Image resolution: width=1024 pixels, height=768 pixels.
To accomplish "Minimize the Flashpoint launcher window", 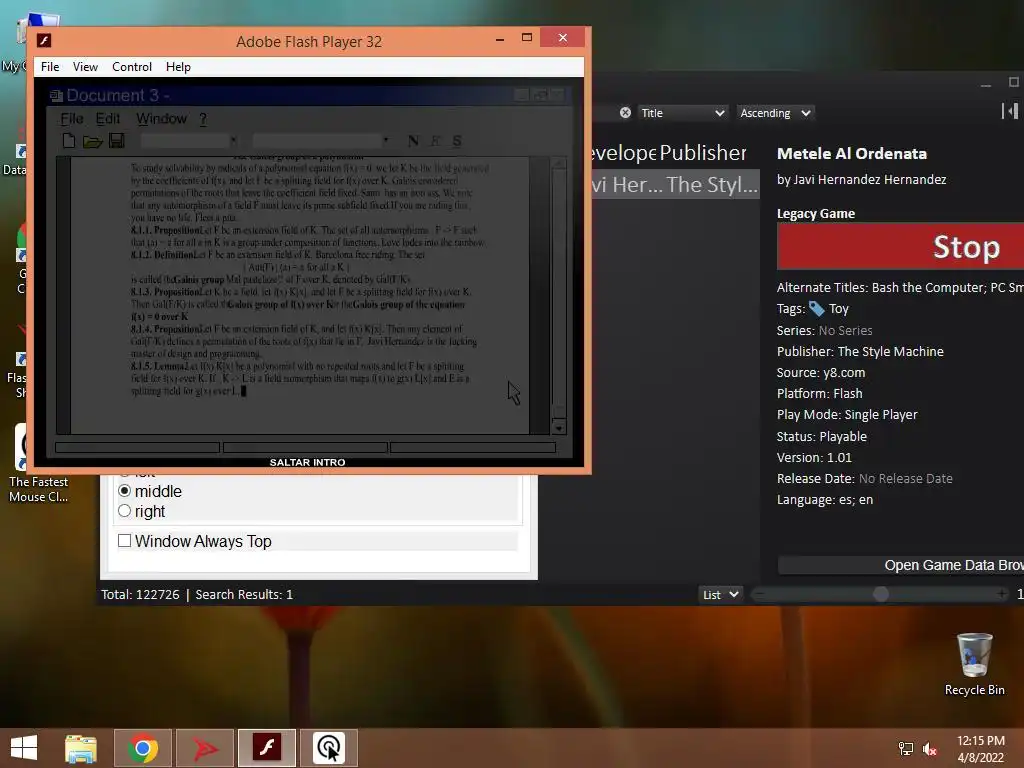I will point(985,84).
